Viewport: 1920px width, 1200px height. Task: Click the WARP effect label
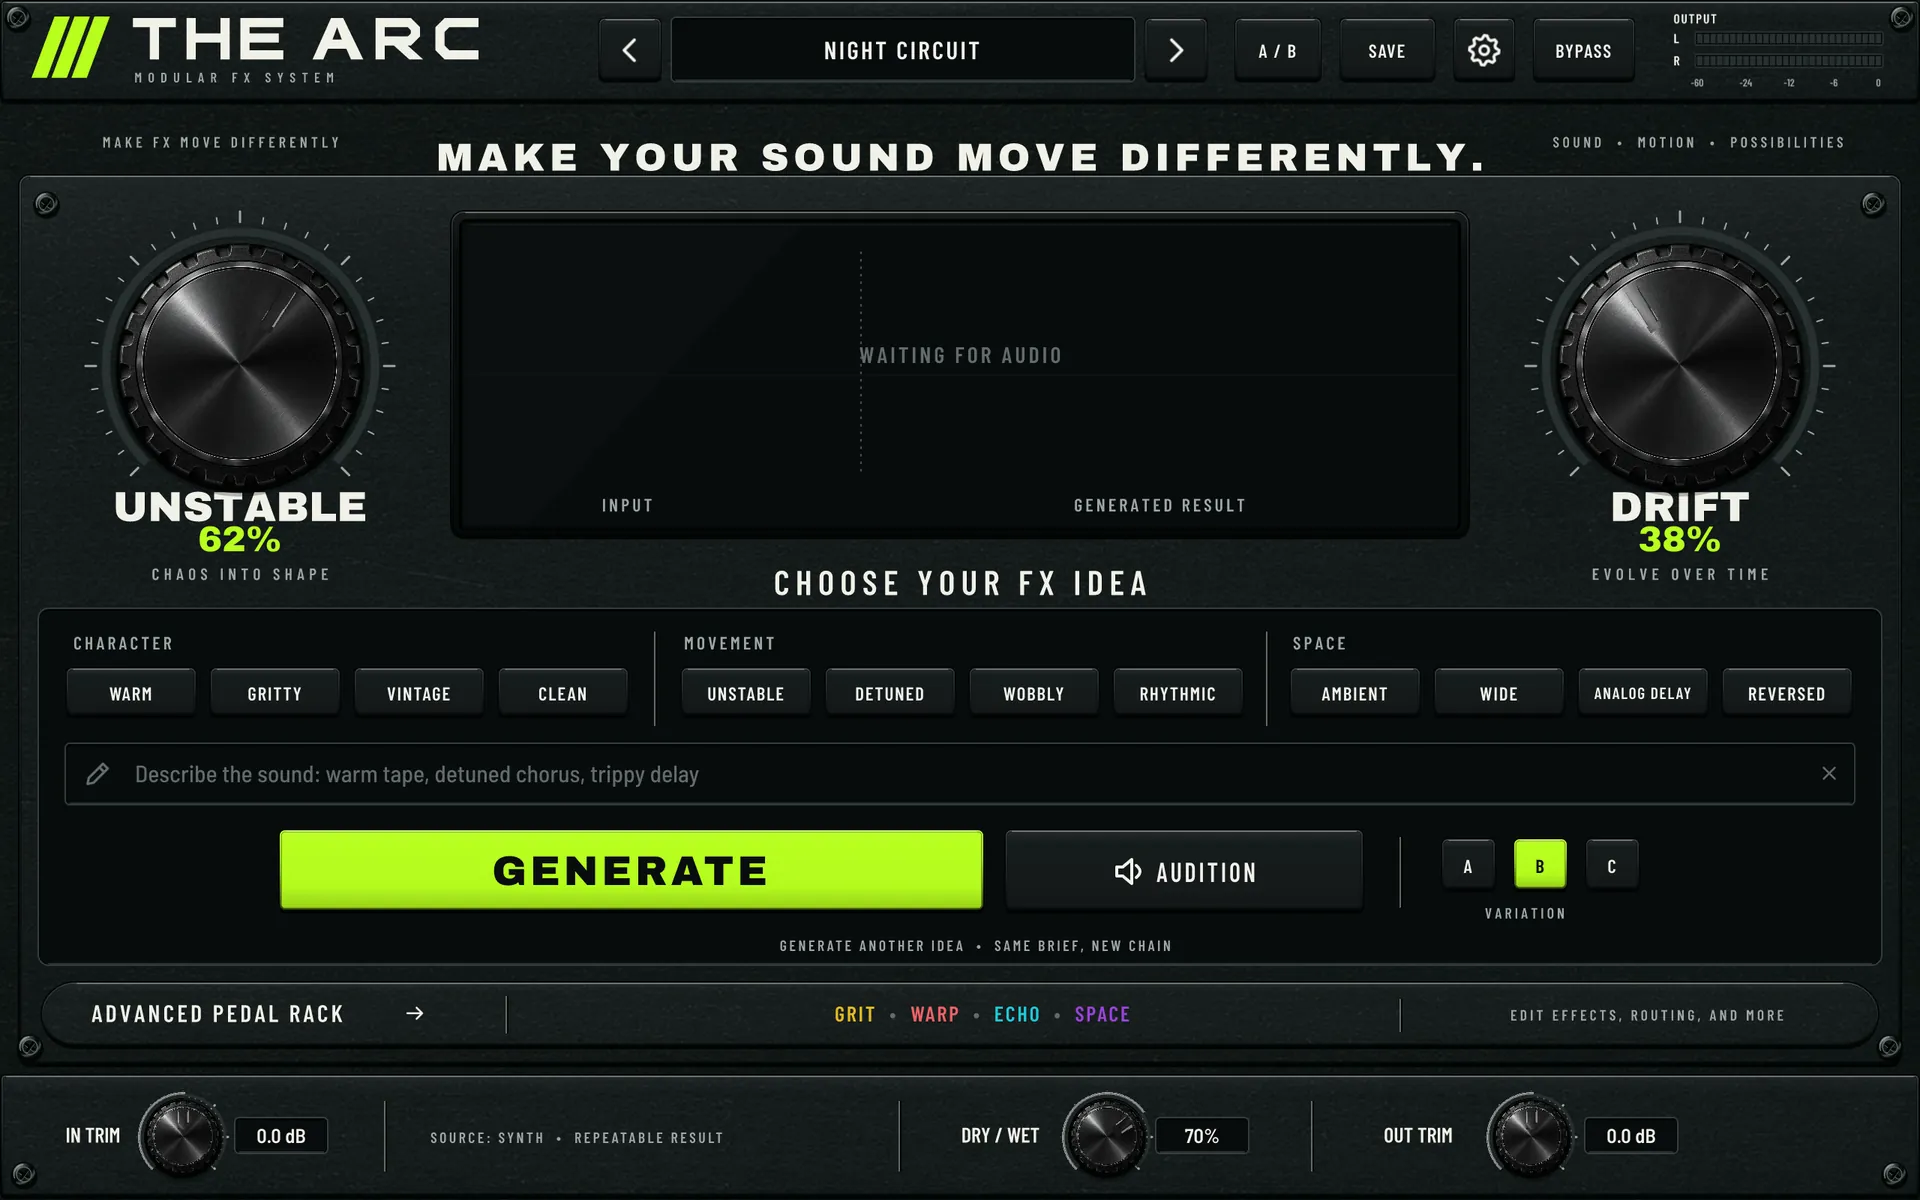click(x=935, y=1014)
